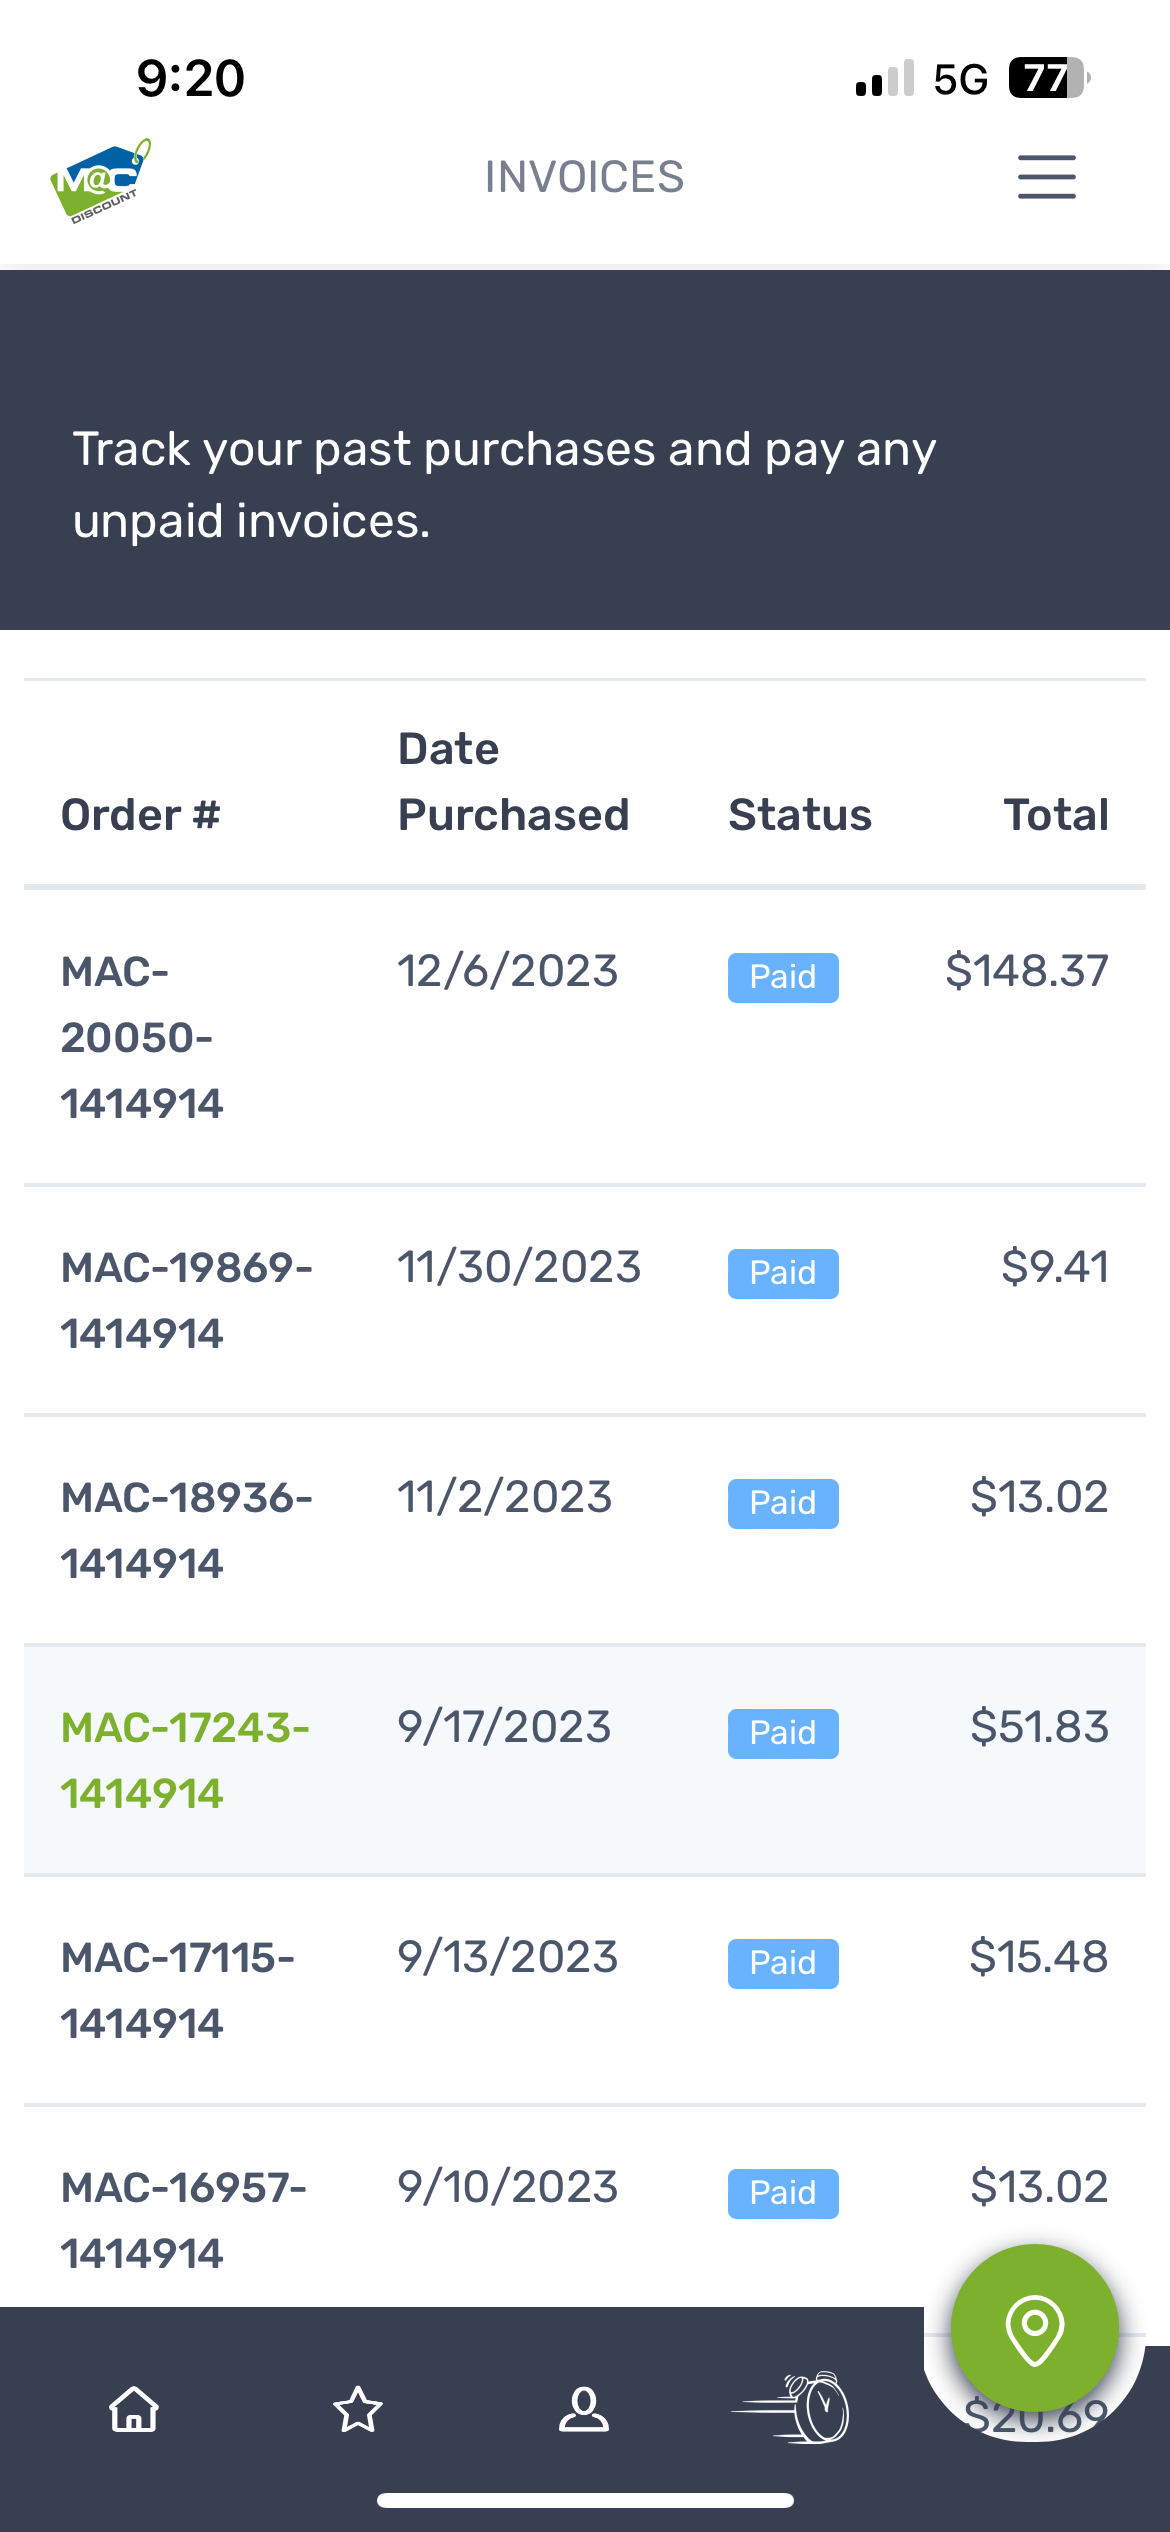
Task: Click the Paid badge on invoice MAC-16957-1414914
Action: click(783, 2194)
